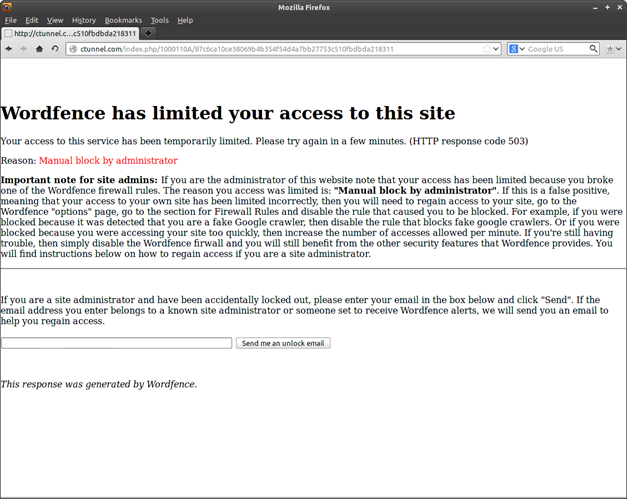Click Send me an unlock email button

pyautogui.click(x=283, y=343)
